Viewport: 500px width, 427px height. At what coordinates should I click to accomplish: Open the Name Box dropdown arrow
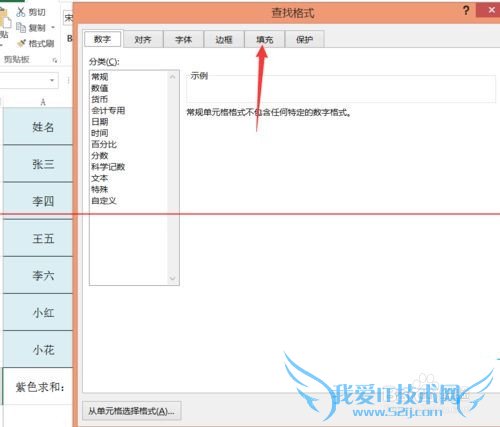52,80
